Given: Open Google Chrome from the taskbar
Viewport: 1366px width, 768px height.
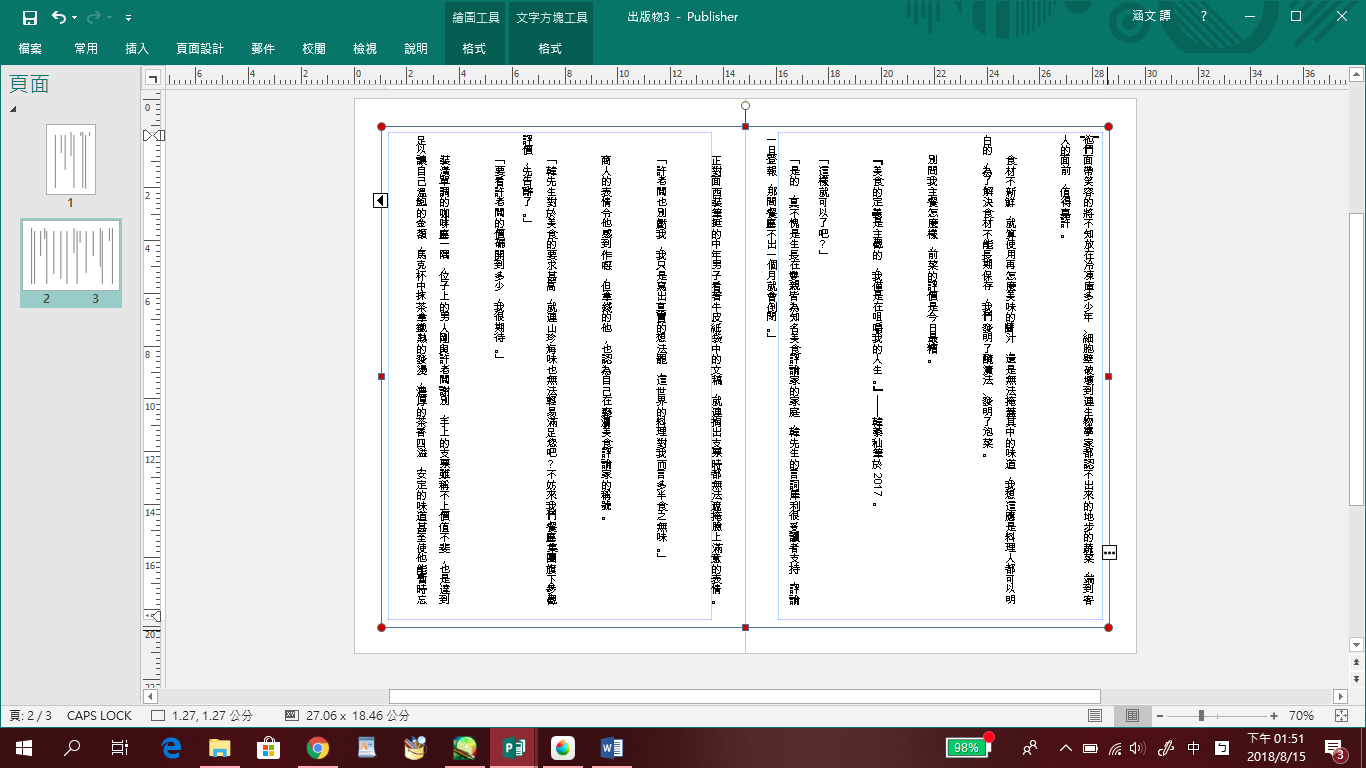Looking at the screenshot, I should [317, 747].
